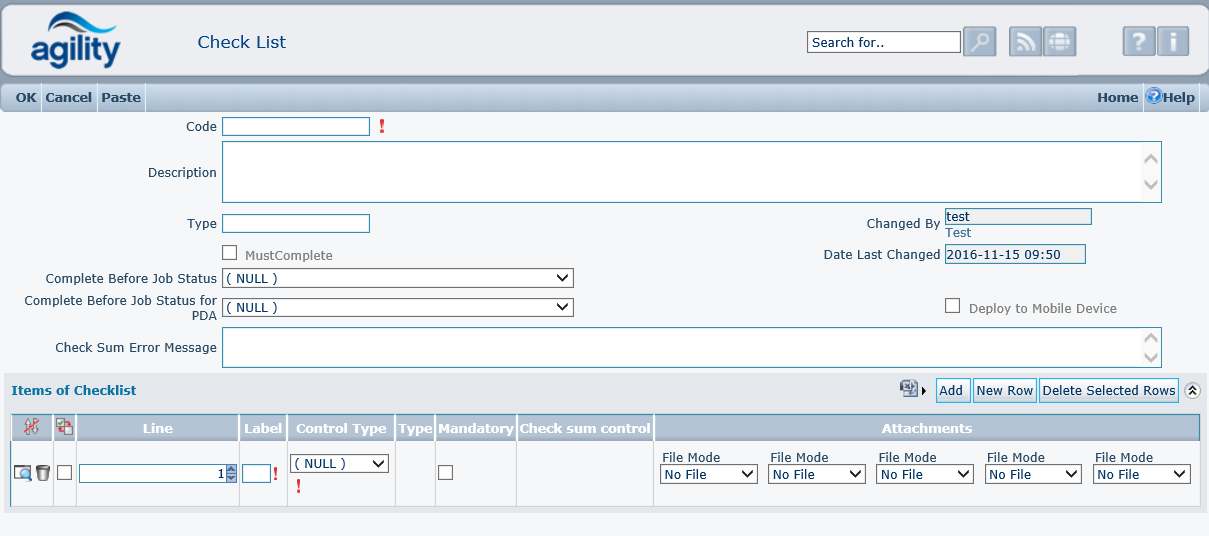Click into the Code input field

point(296,127)
